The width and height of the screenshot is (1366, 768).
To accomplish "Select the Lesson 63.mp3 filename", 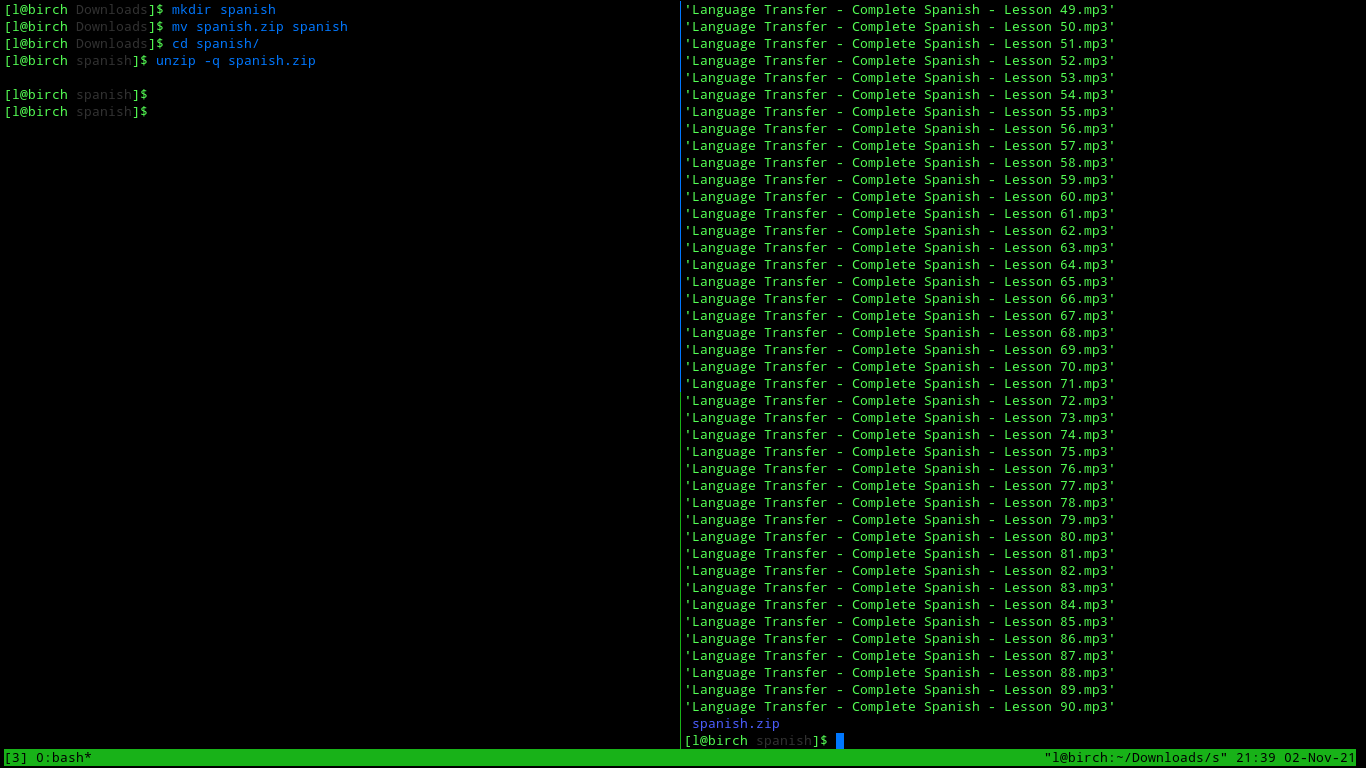I will pyautogui.click(x=900, y=248).
